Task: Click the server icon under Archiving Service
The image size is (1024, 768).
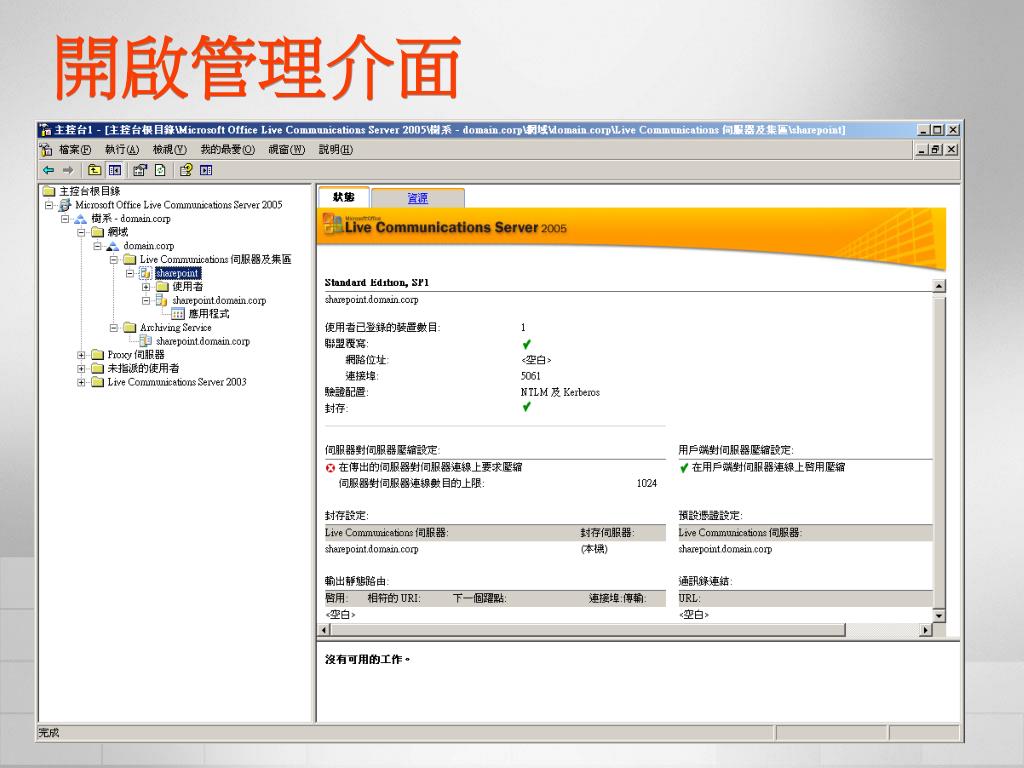Action: [x=146, y=342]
